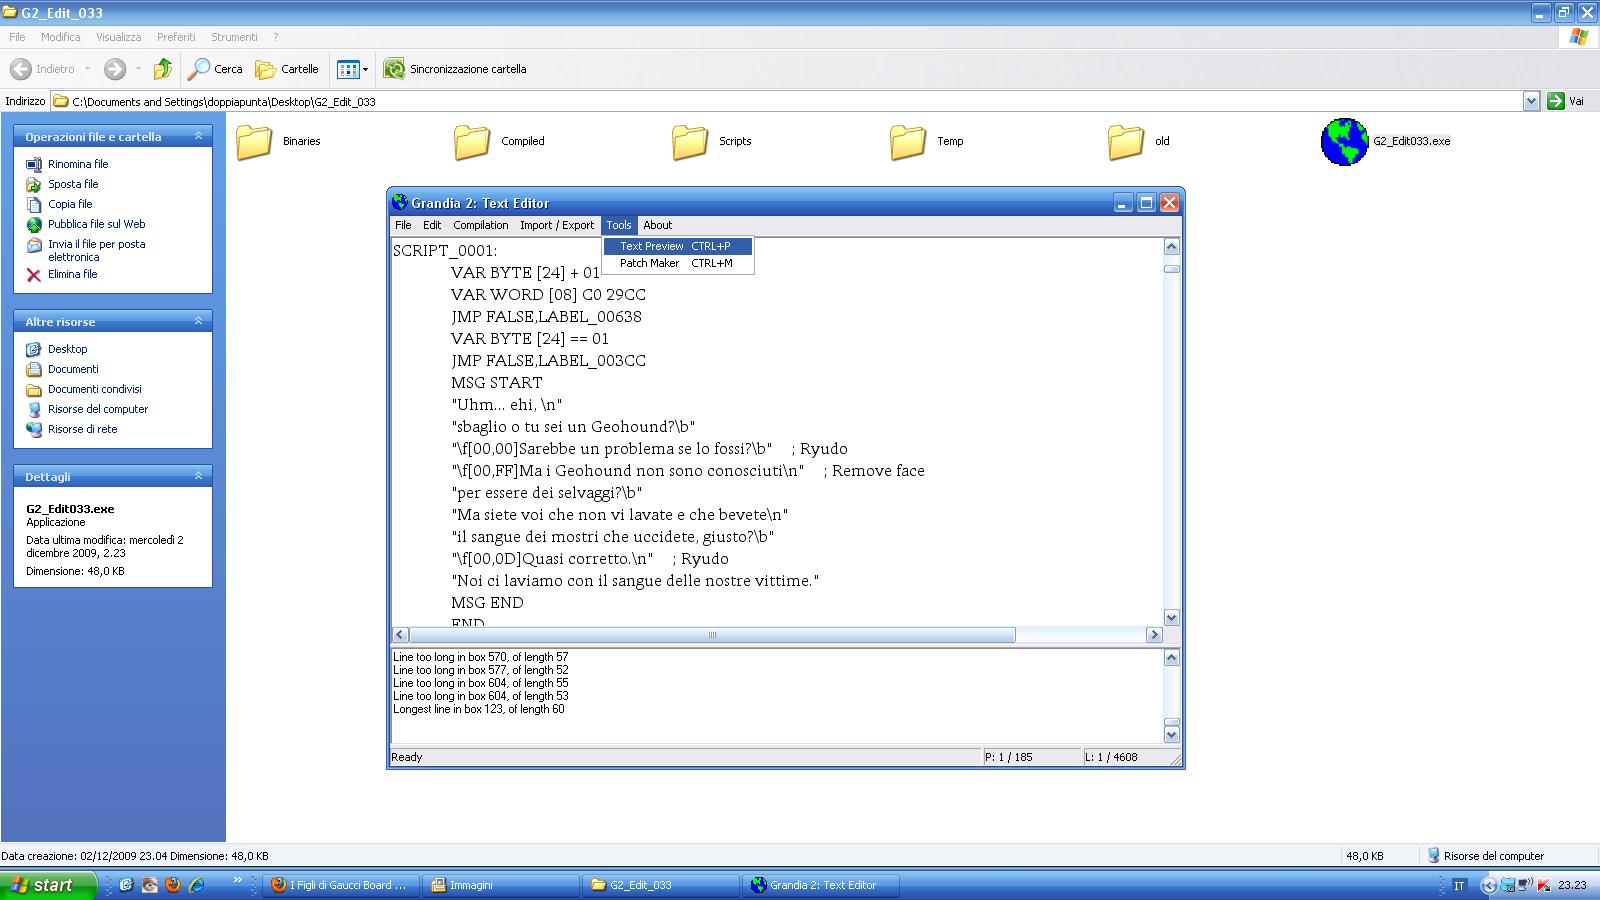Switch to Immagini taskbar window
Screen dimensions: 1600x900
(500, 885)
